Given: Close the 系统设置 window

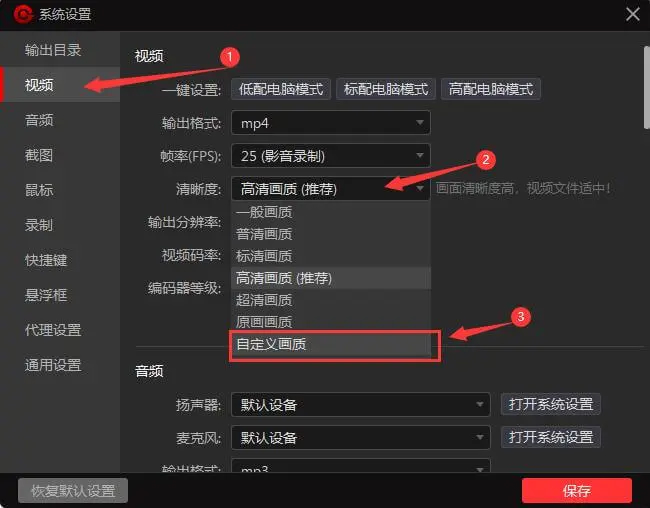Looking at the screenshot, I should coord(633,14).
